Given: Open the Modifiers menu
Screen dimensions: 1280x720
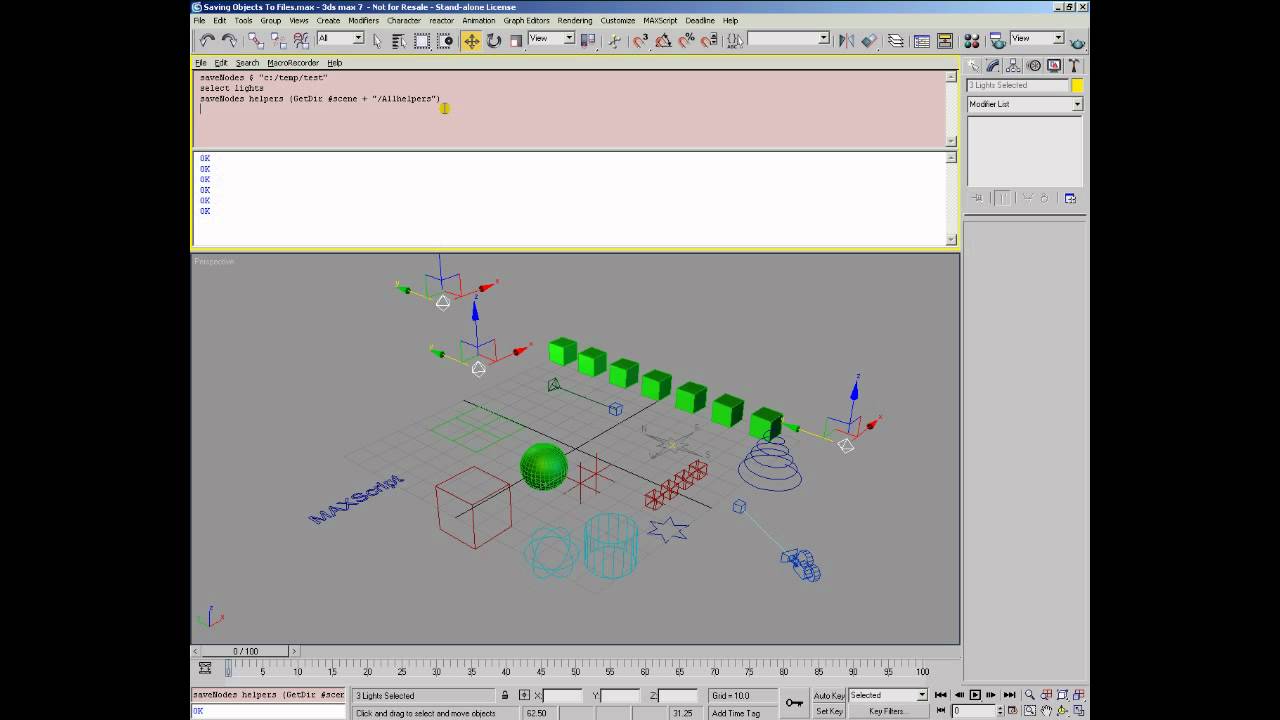Looking at the screenshot, I should (x=363, y=20).
